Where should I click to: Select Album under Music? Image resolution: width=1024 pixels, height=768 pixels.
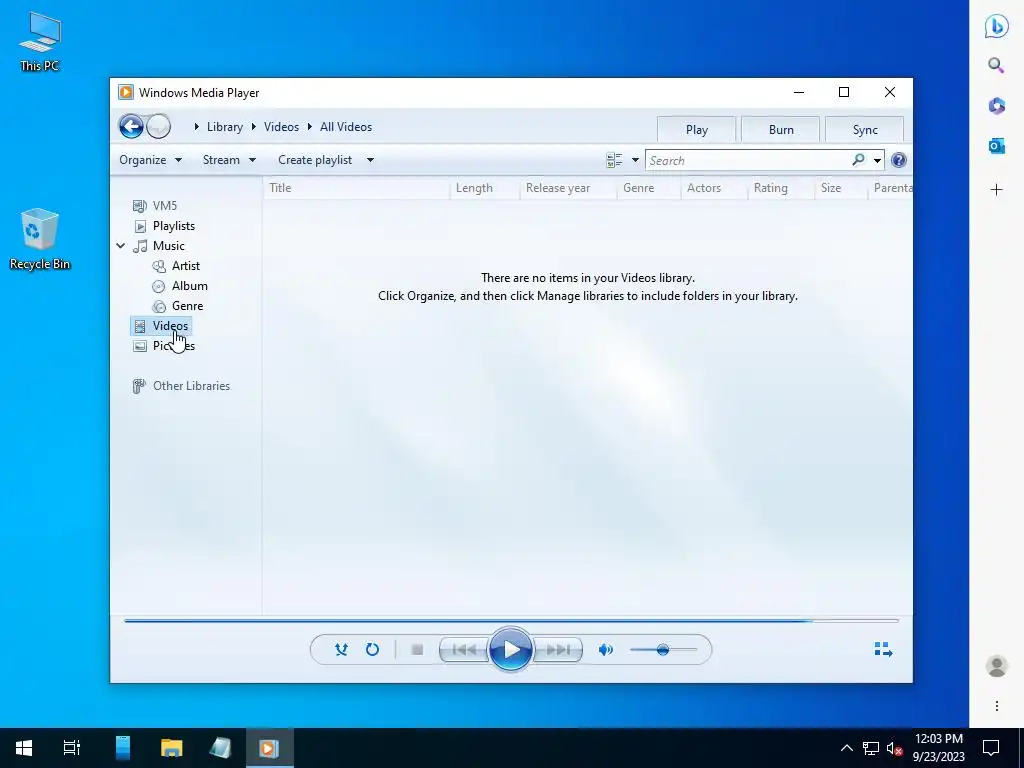[x=189, y=286]
